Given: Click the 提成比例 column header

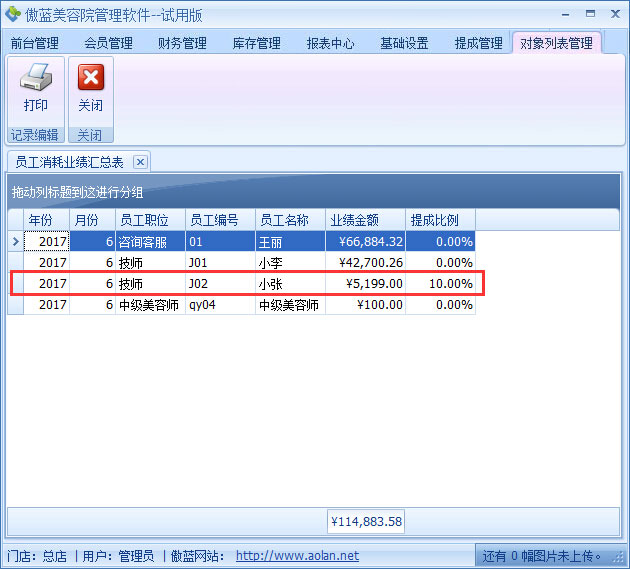Looking at the screenshot, I should (x=440, y=220).
